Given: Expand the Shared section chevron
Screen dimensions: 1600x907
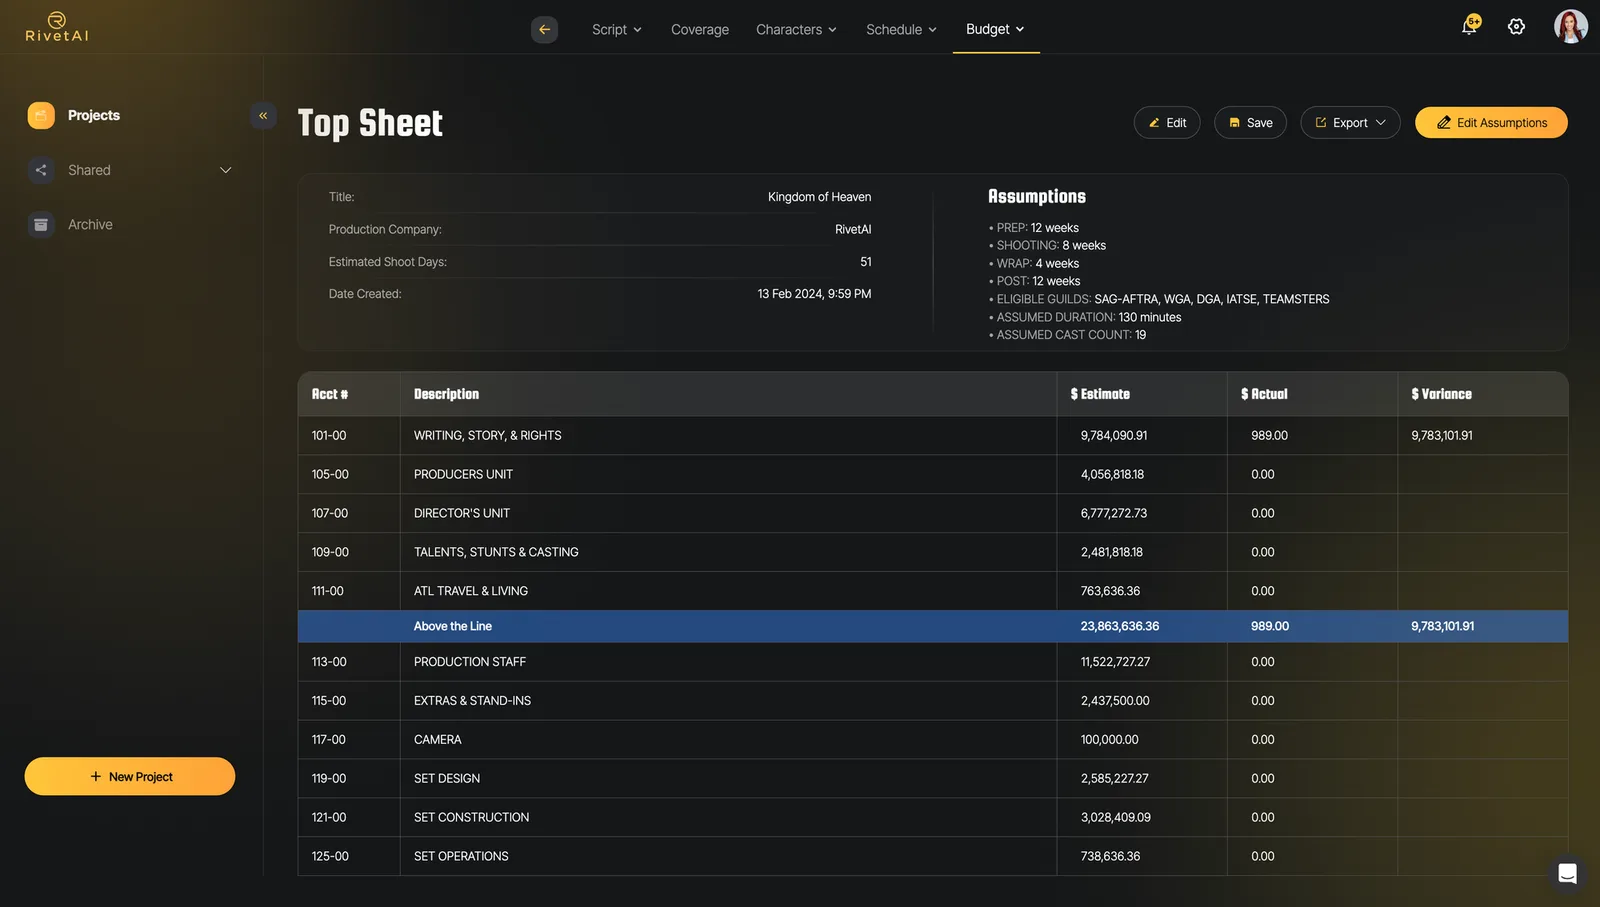Looking at the screenshot, I should (x=225, y=170).
